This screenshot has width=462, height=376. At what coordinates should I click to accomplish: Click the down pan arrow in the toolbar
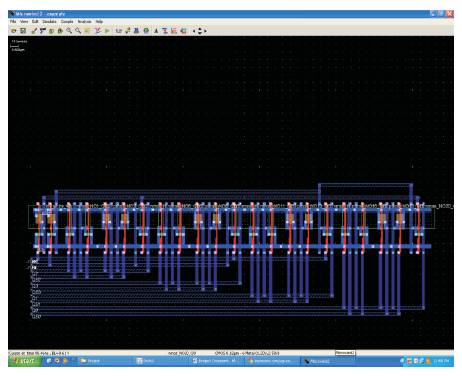200,33
